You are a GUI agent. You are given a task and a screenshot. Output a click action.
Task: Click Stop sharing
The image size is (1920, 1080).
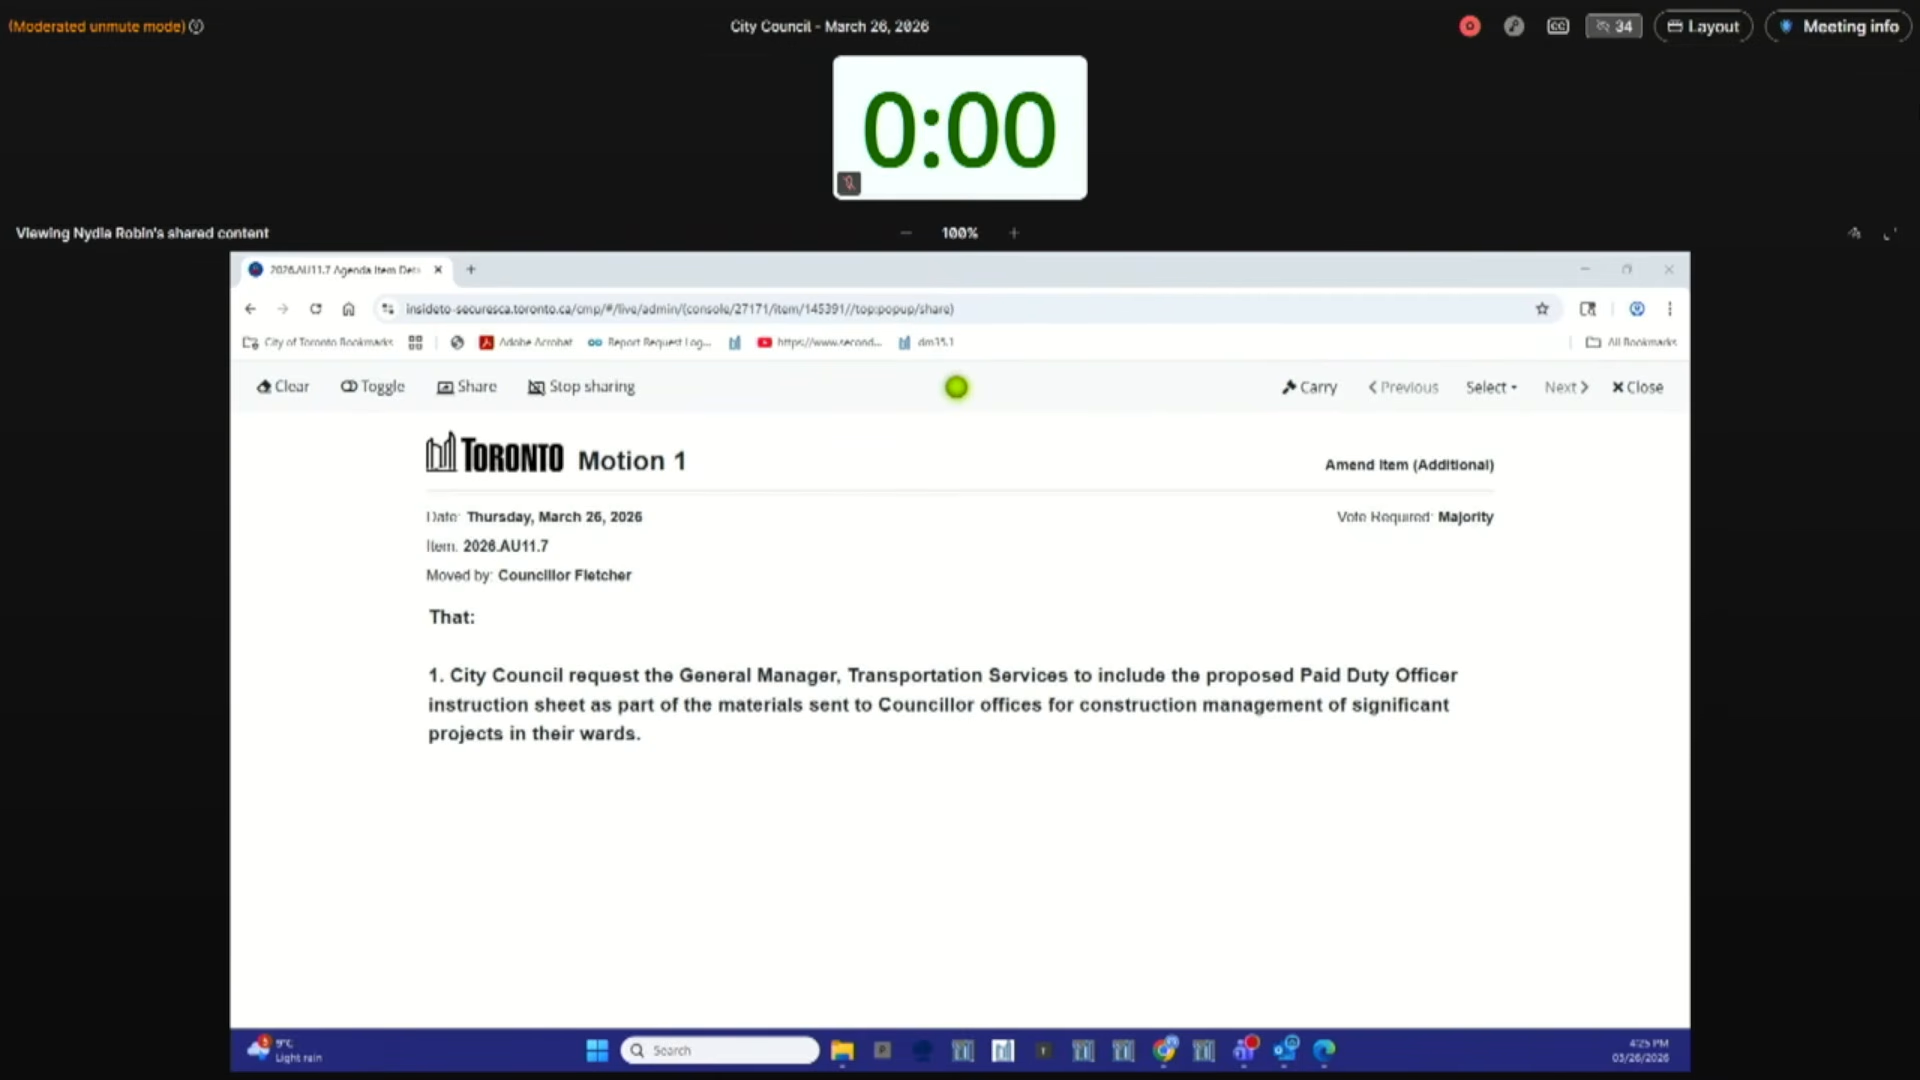582,387
